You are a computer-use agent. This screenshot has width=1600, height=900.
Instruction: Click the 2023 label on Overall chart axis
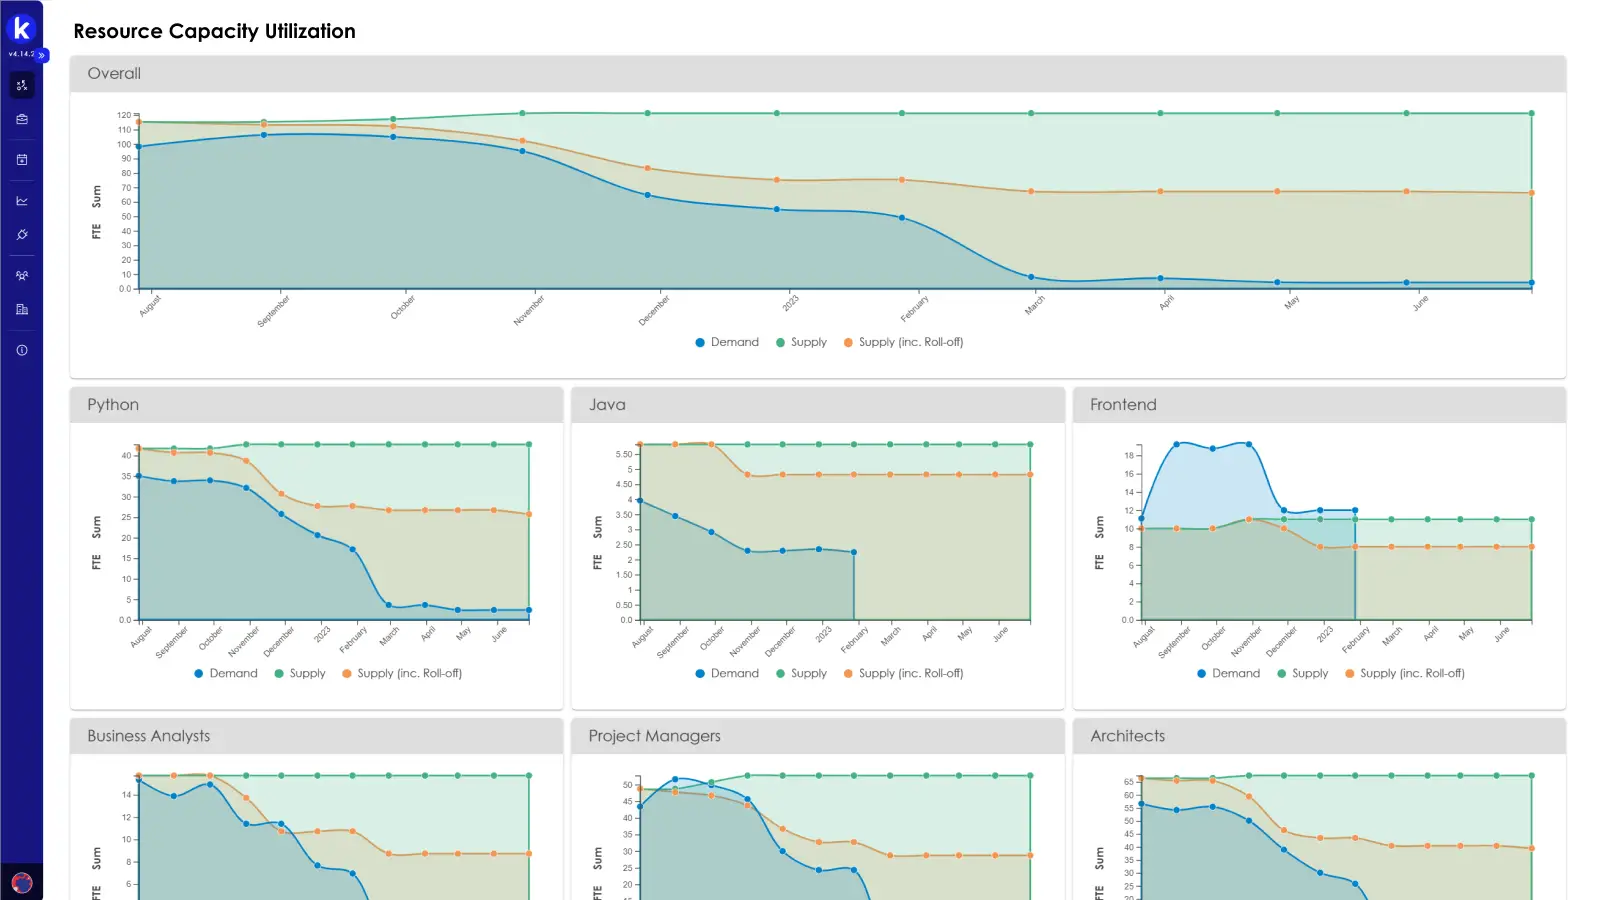pyautogui.click(x=790, y=302)
